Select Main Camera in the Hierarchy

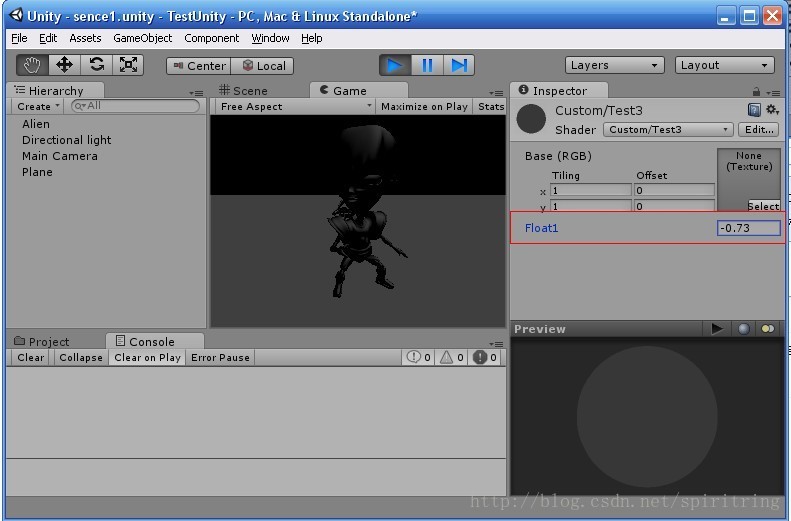click(x=60, y=156)
